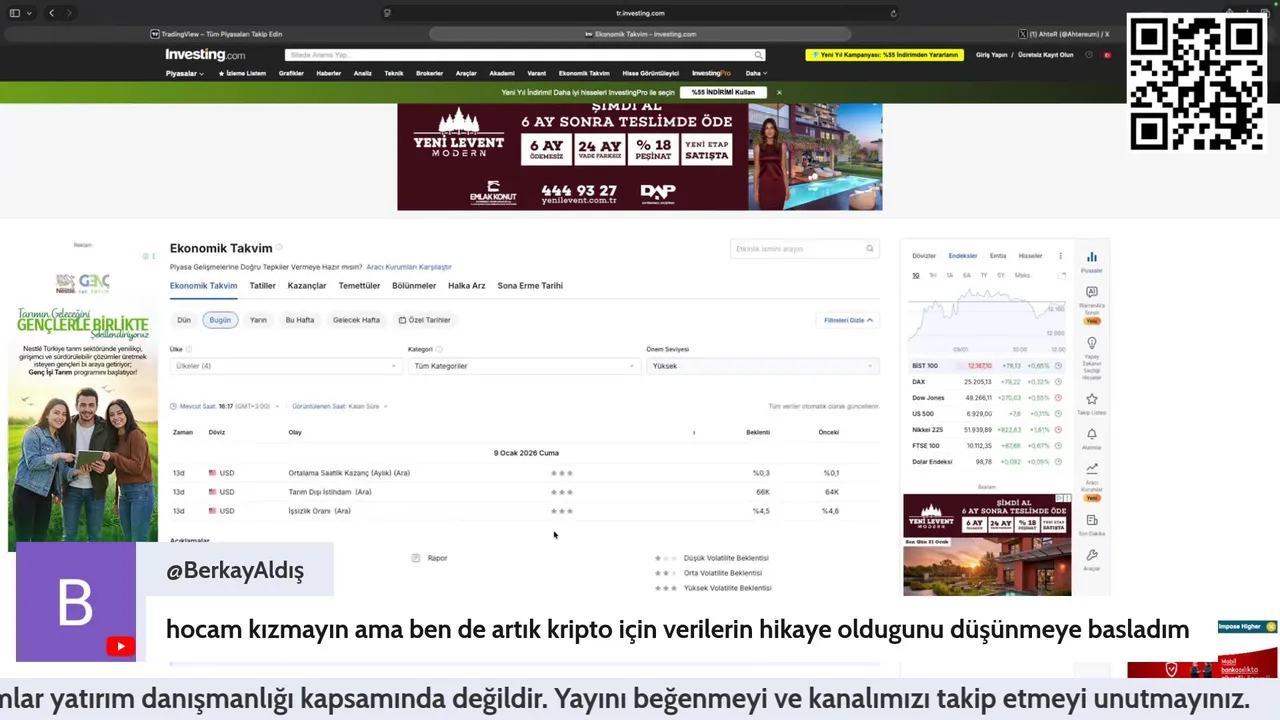Click %55 İNDİRİMİ Kullan button
1280x720 pixels.
click(x=723, y=92)
